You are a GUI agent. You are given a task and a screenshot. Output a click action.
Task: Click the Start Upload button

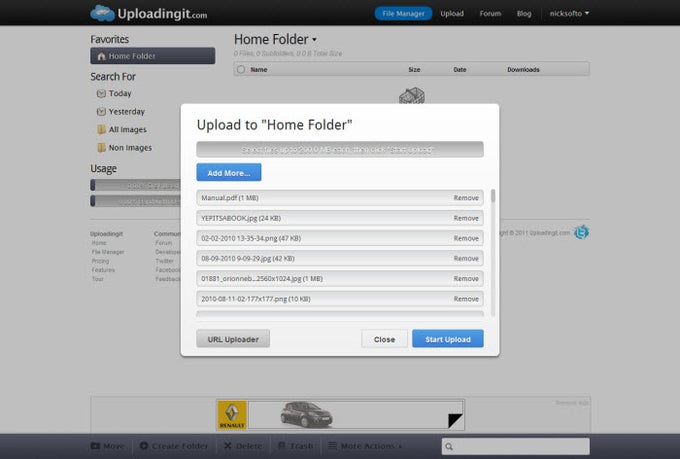pyautogui.click(x=448, y=339)
